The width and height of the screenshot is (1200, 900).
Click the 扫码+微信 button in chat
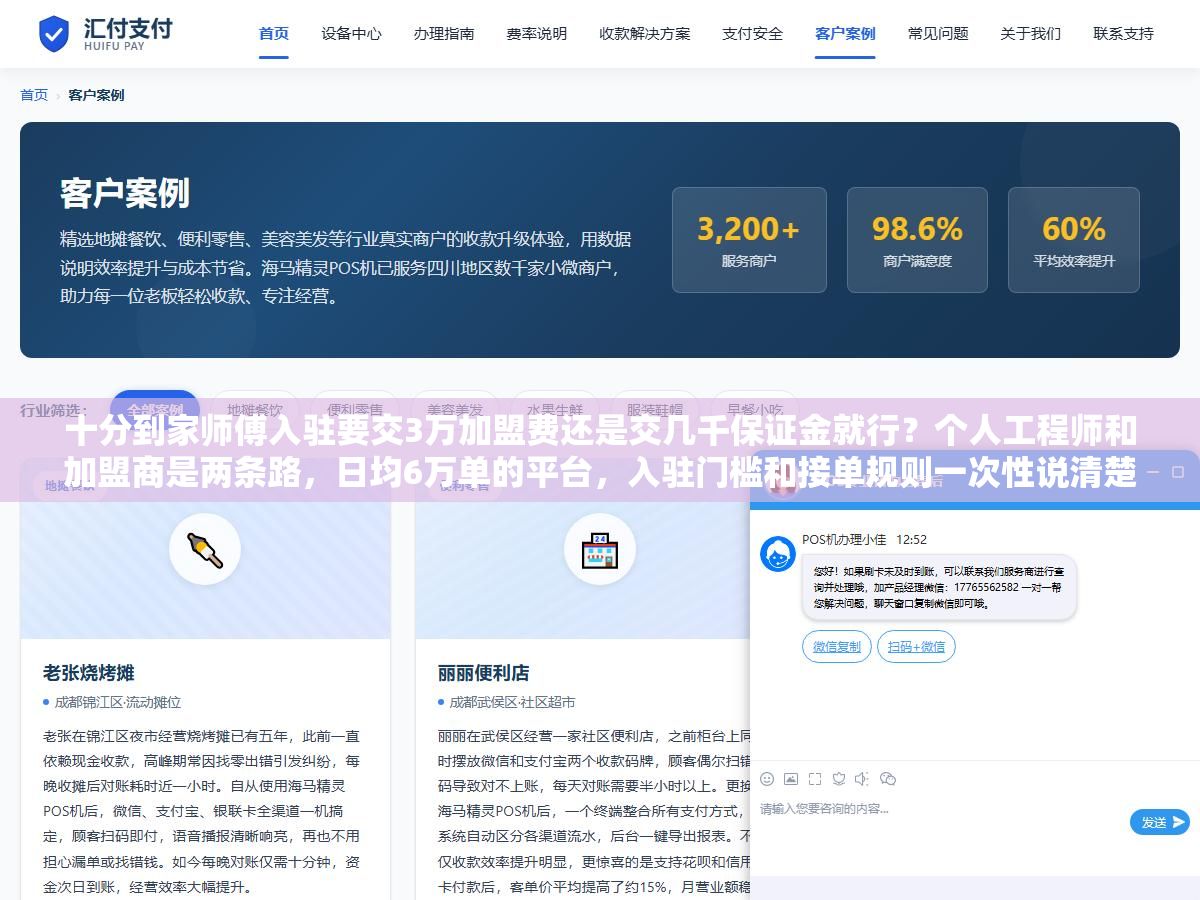pyautogui.click(x=916, y=646)
